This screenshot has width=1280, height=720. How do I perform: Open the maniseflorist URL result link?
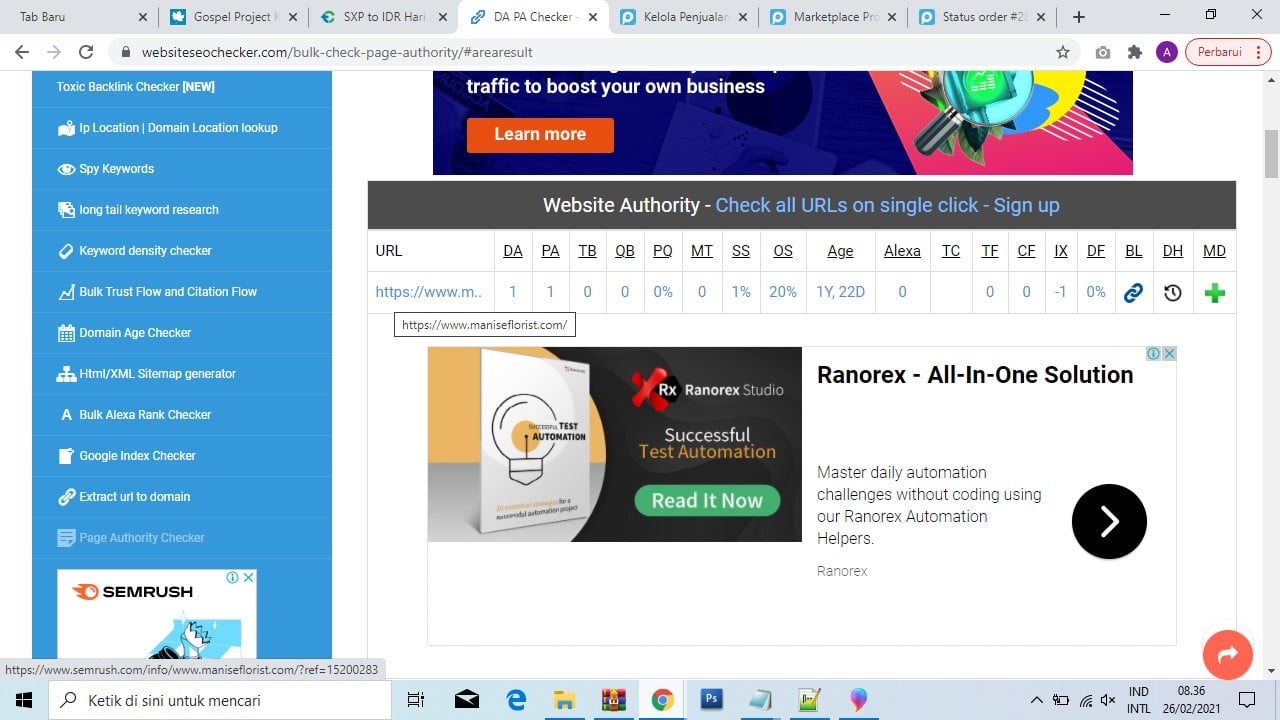428,292
